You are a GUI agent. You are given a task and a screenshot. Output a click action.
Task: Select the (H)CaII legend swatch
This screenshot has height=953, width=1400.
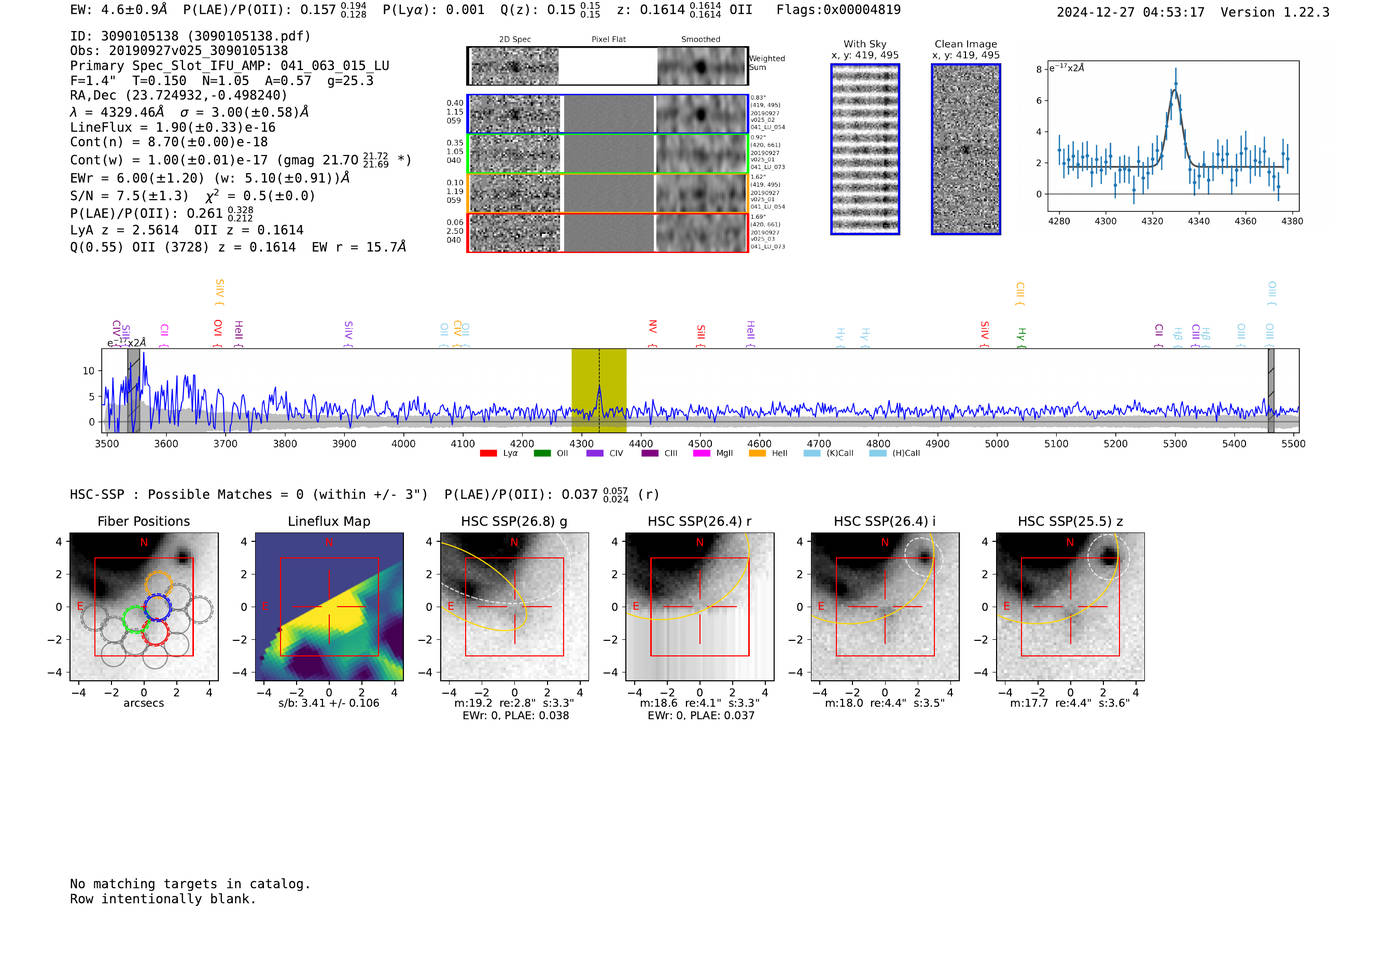(878, 454)
